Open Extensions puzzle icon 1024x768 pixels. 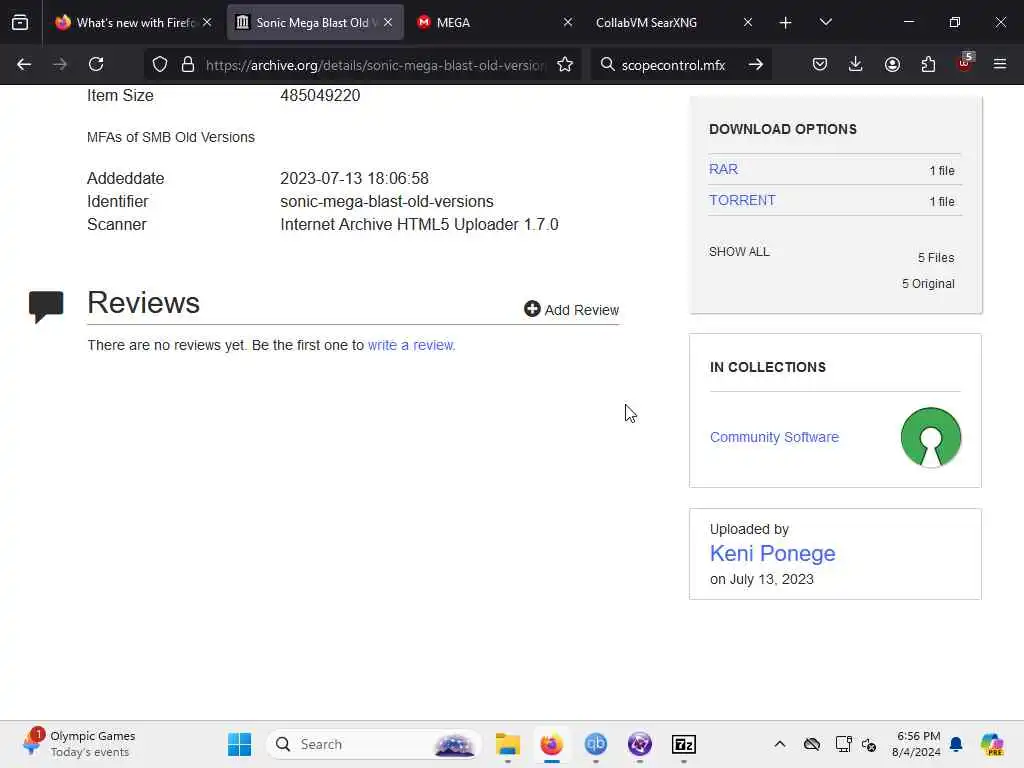click(x=928, y=64)
